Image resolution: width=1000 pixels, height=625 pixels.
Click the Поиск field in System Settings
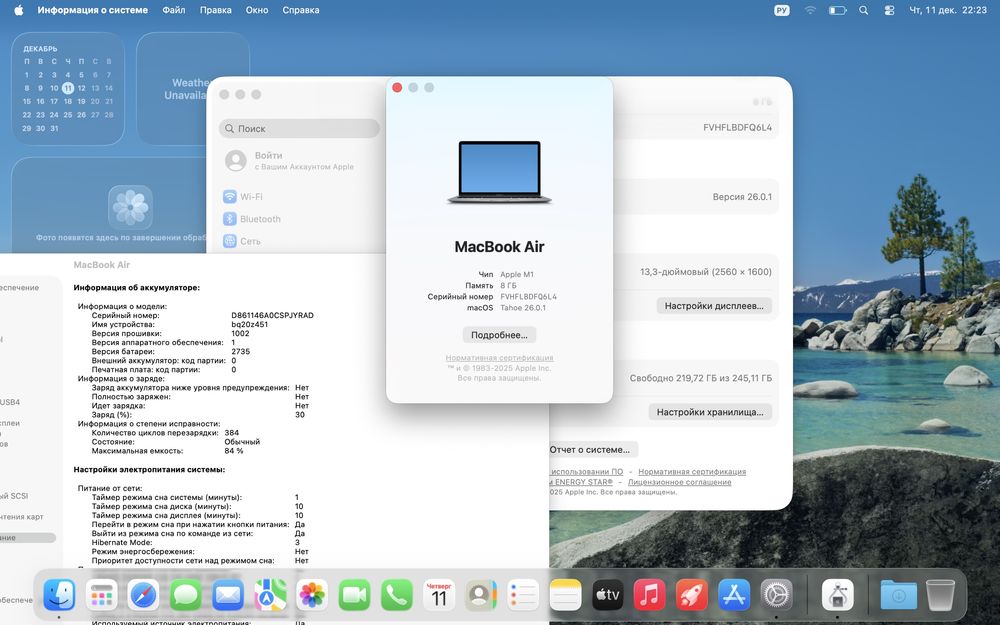[x=299, y=128]
